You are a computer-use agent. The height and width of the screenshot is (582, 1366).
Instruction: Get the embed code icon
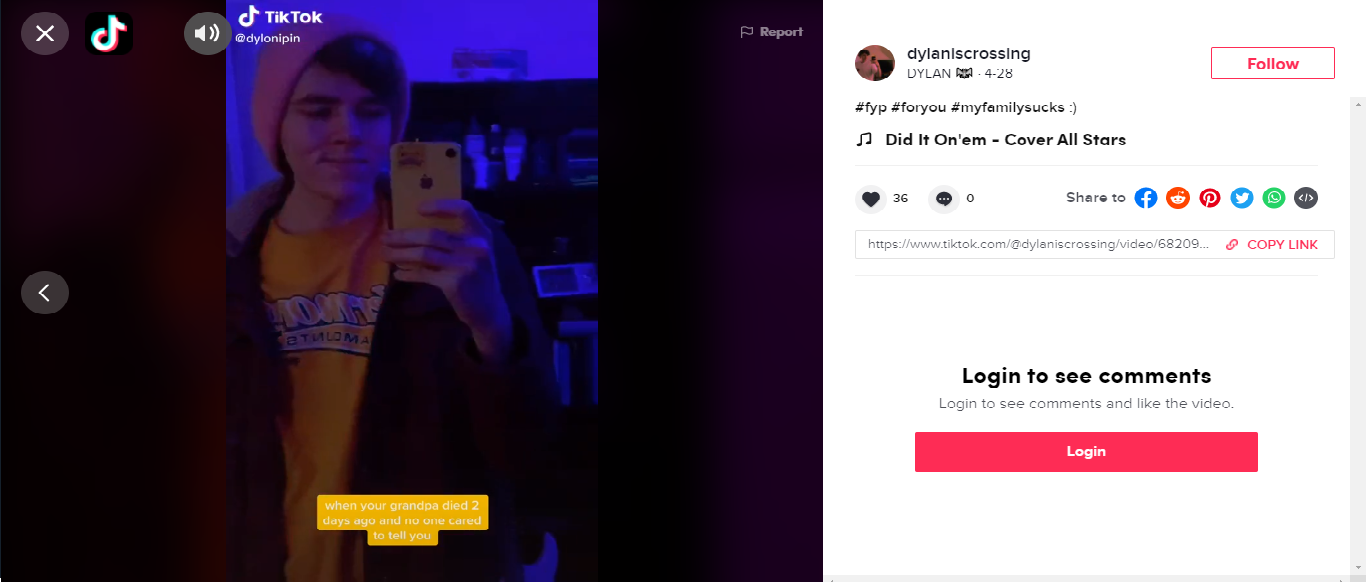tap(1306, 198)
